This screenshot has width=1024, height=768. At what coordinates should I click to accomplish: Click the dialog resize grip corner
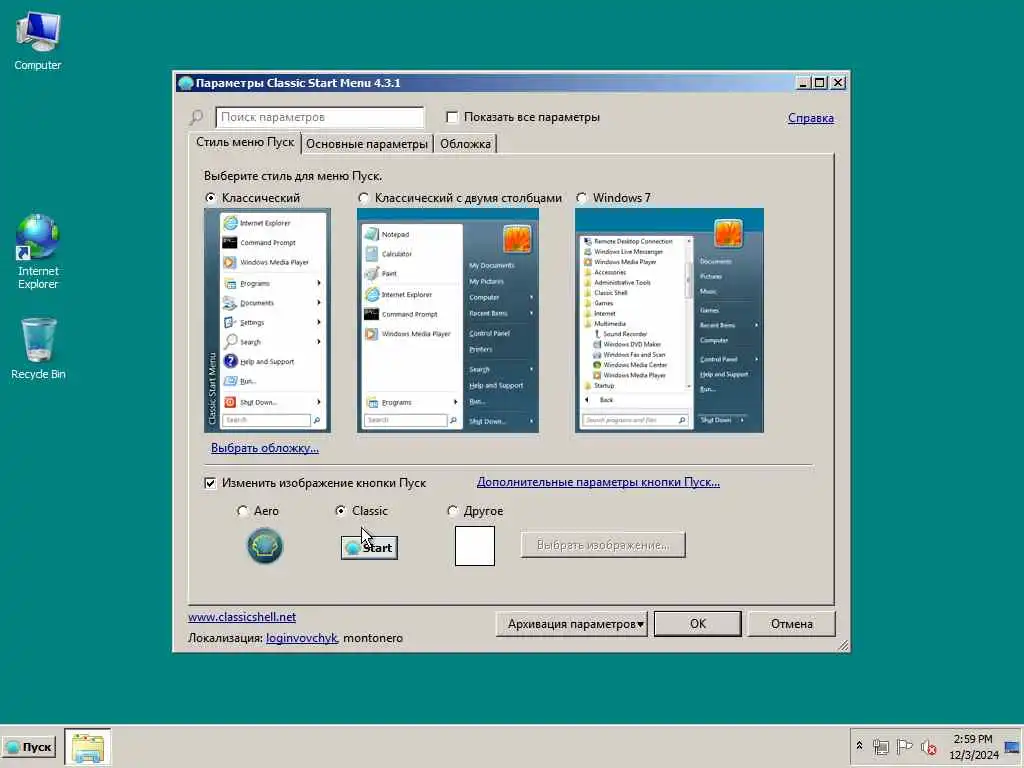pyautogui.click(x=843, y=645)
